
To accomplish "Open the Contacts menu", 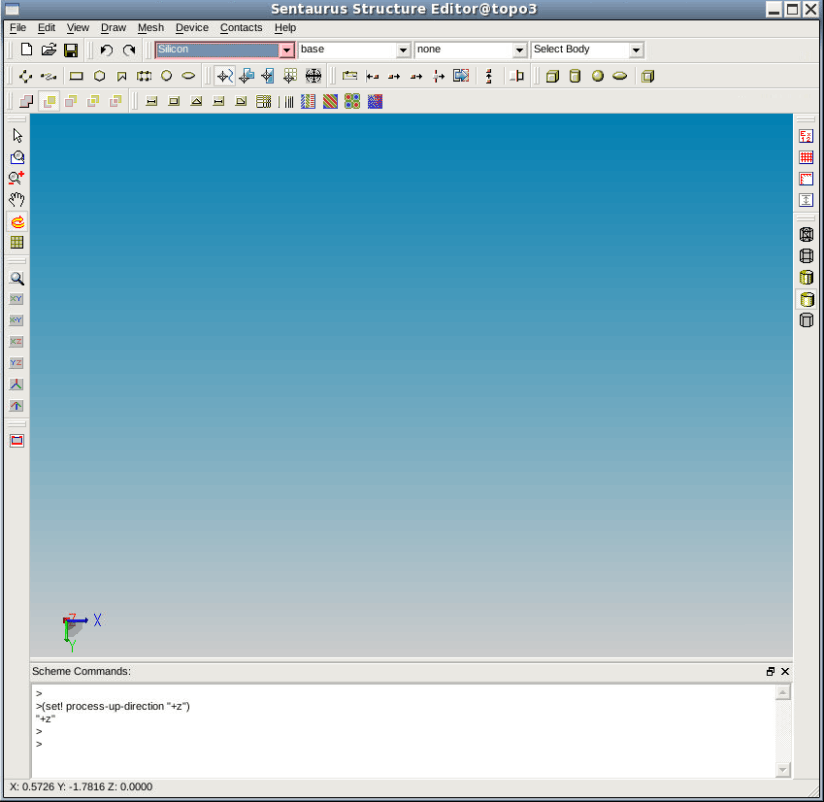I will (x=241, y=28).
